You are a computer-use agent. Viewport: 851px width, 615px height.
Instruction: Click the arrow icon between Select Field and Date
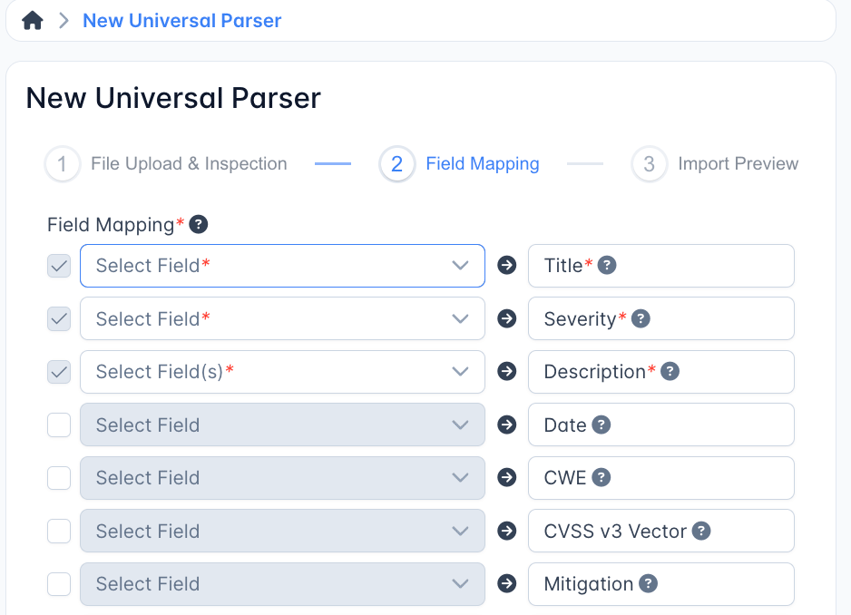point(506,424)
